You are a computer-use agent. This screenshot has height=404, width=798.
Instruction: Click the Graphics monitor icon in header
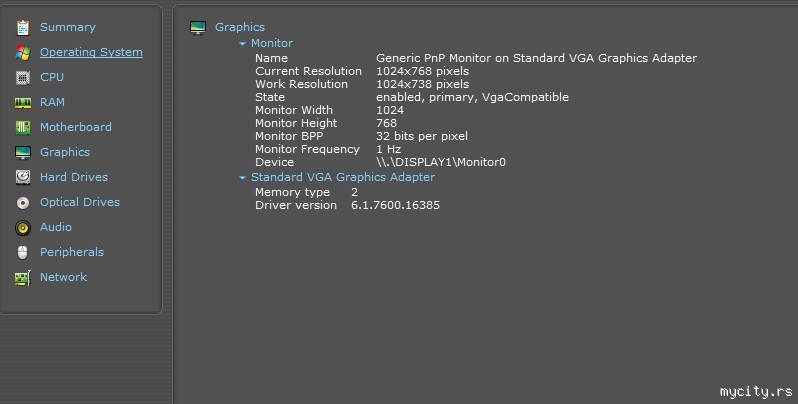198,28
